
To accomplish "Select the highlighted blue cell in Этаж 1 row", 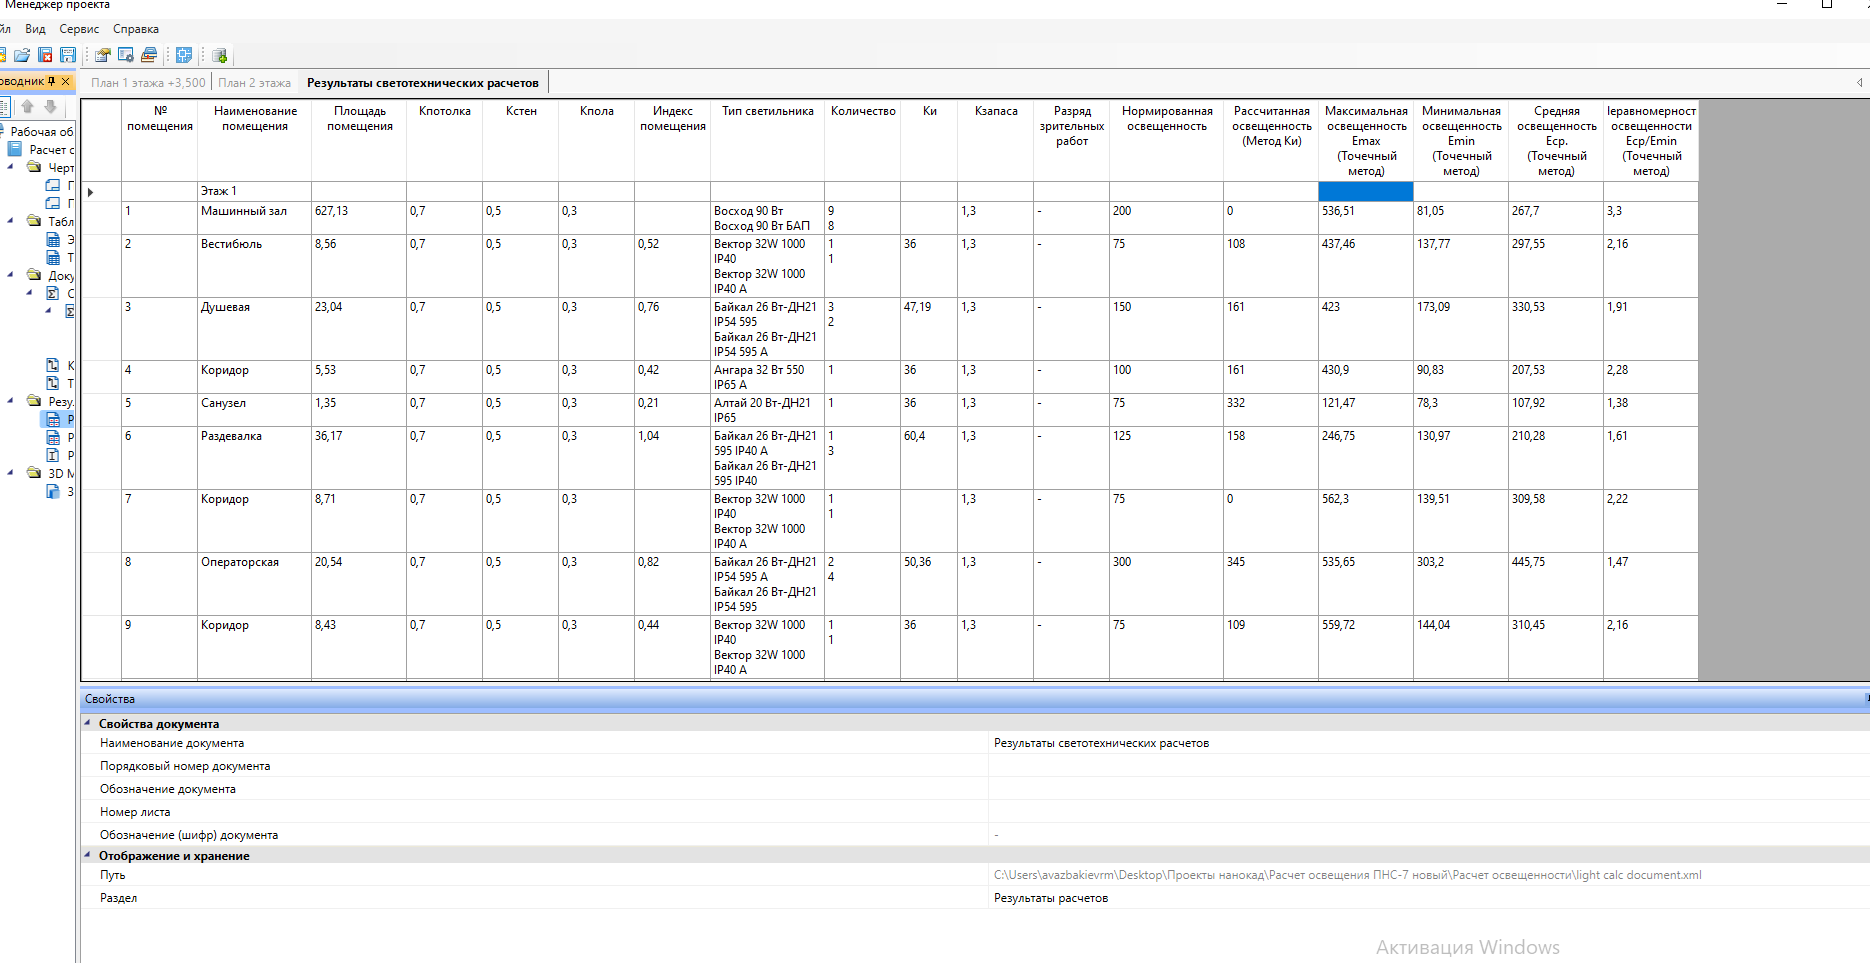I will (1365, 191).
